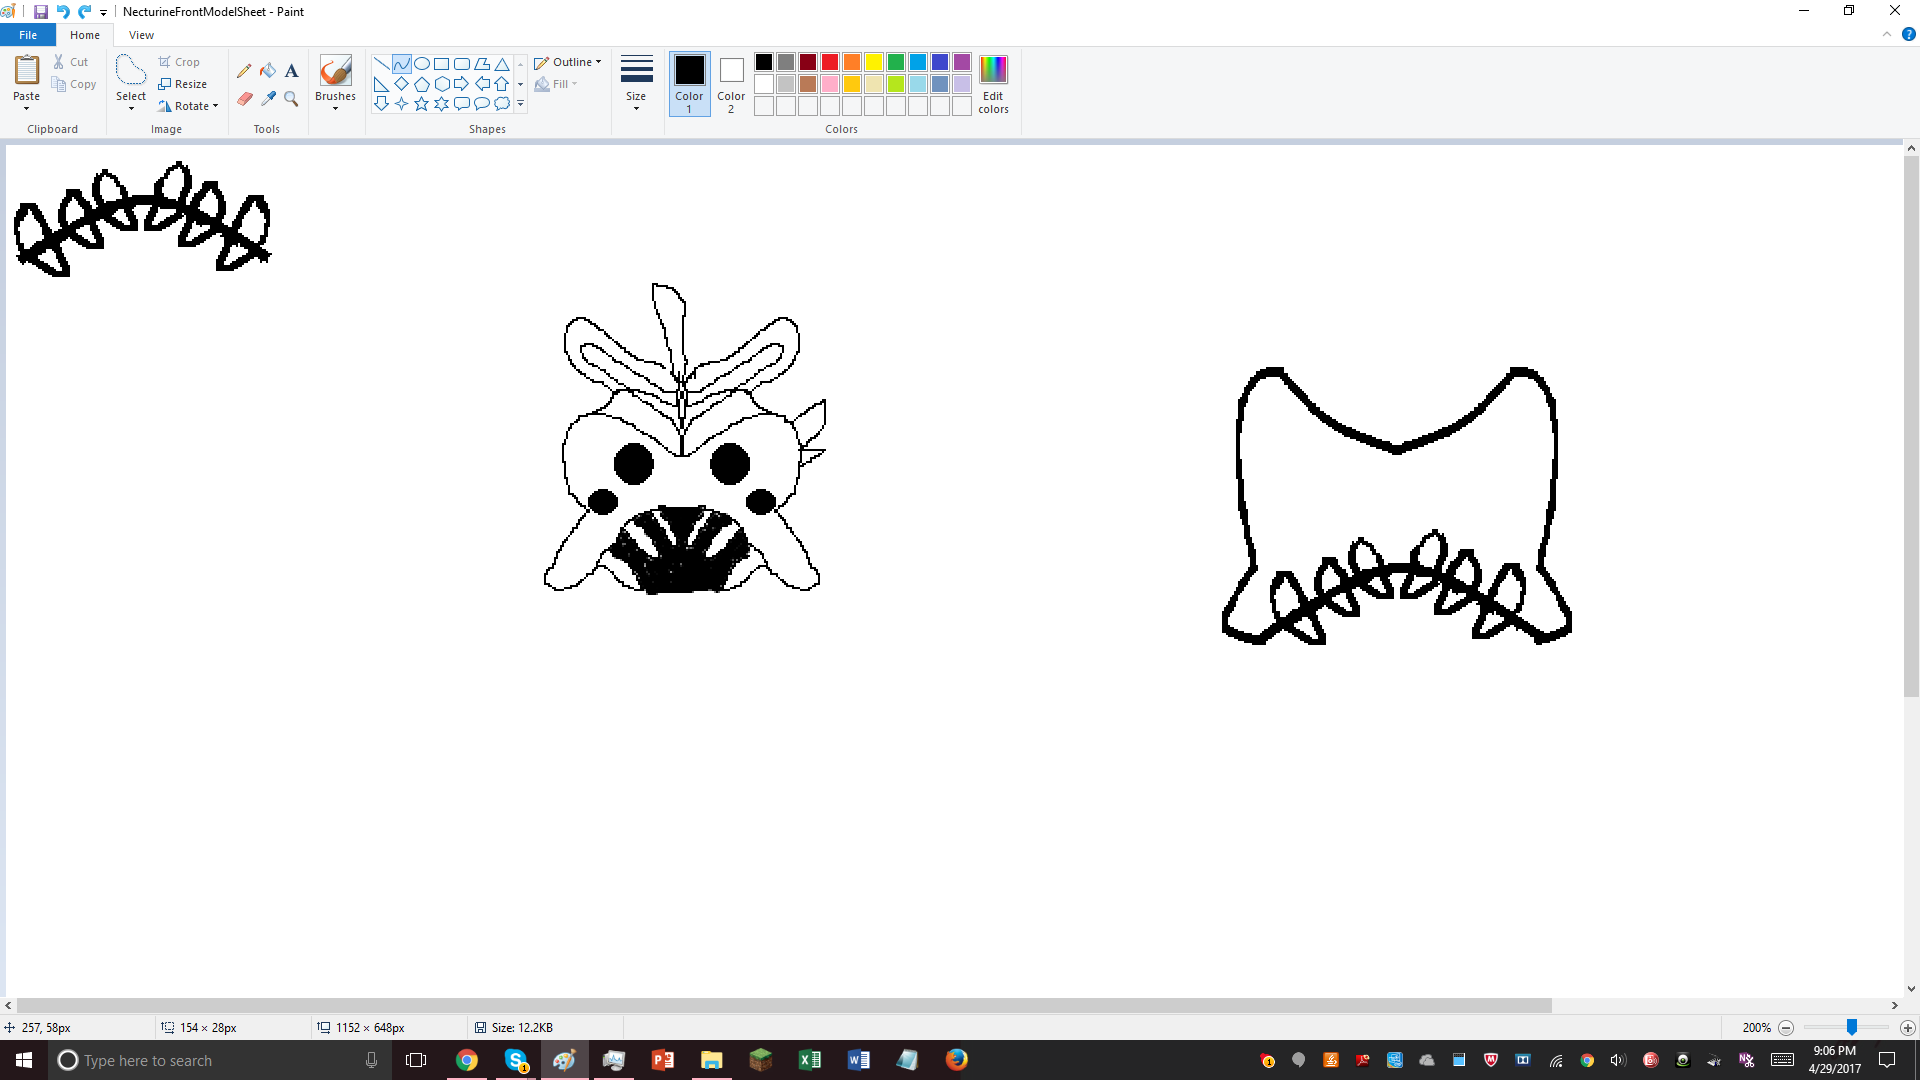Select the Fill with color bucket tool

pyautogui.click(x=268, y=71)
